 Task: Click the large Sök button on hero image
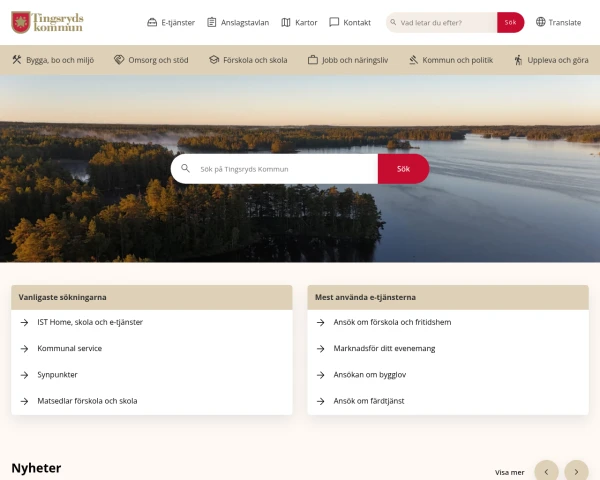point(403,169)
